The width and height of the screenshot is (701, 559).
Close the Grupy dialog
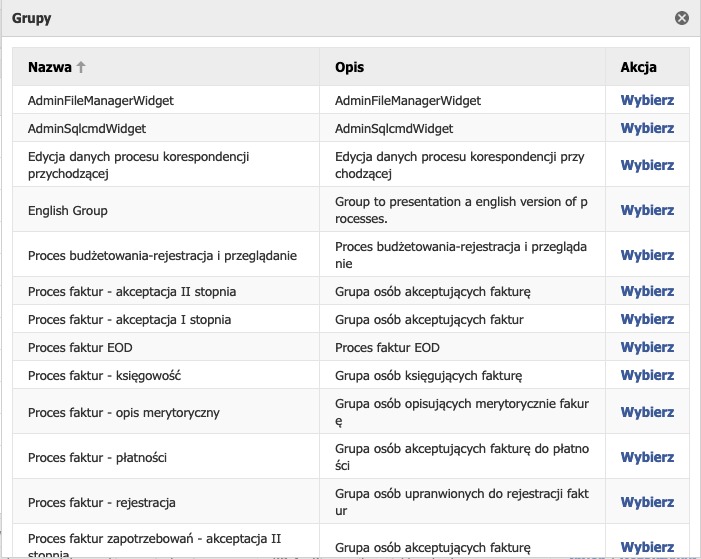pyautogui.click(x=682, y=18)
